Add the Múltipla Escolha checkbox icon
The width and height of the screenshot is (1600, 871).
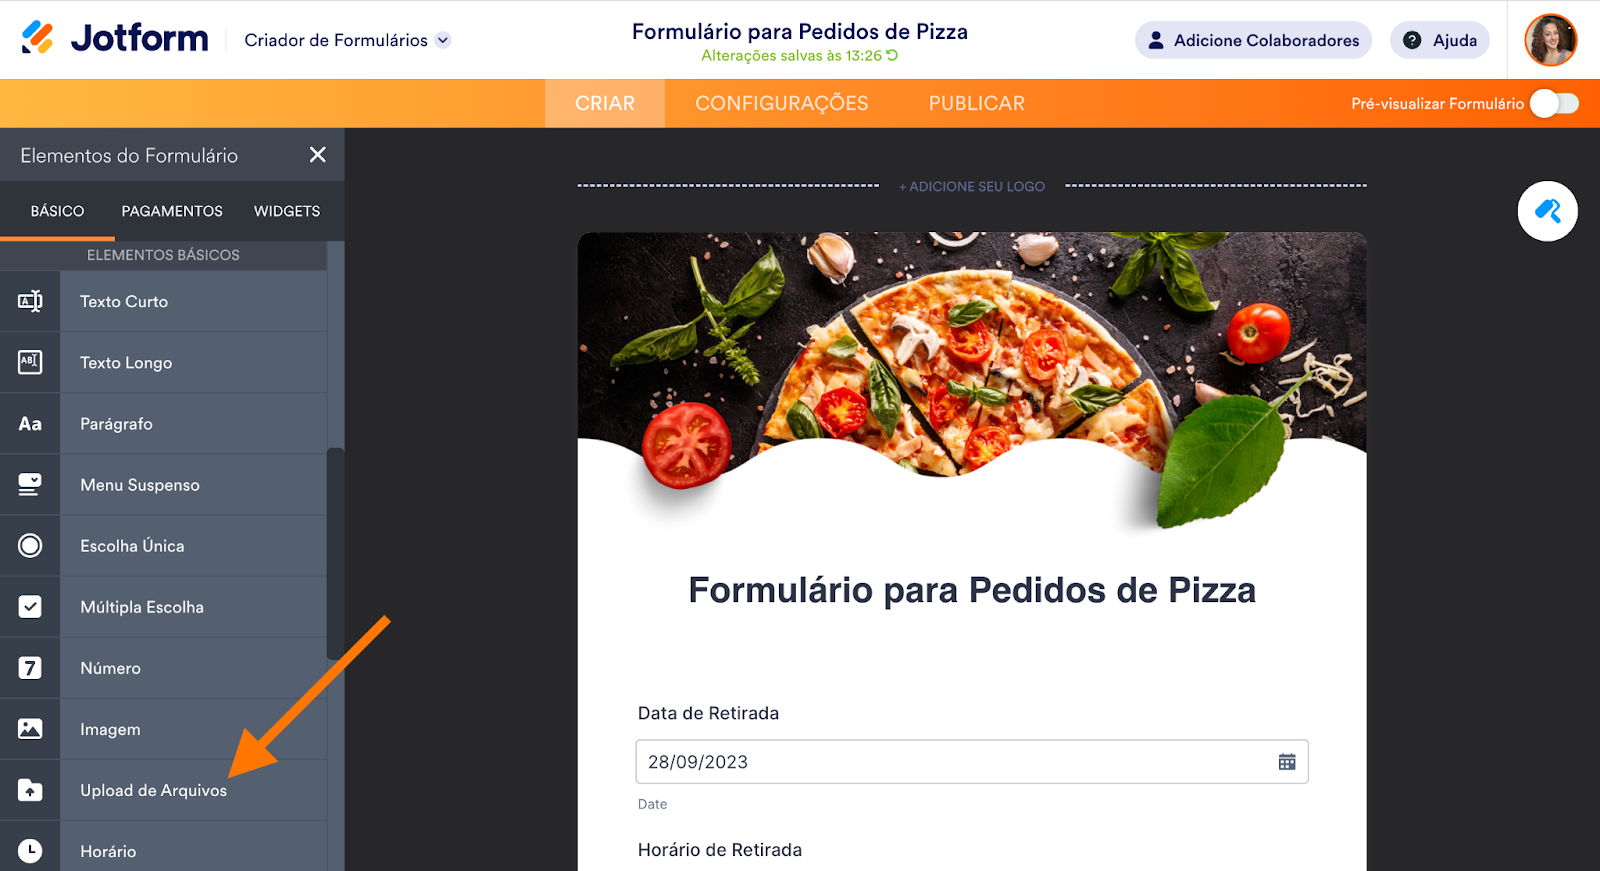click(30, 607)
